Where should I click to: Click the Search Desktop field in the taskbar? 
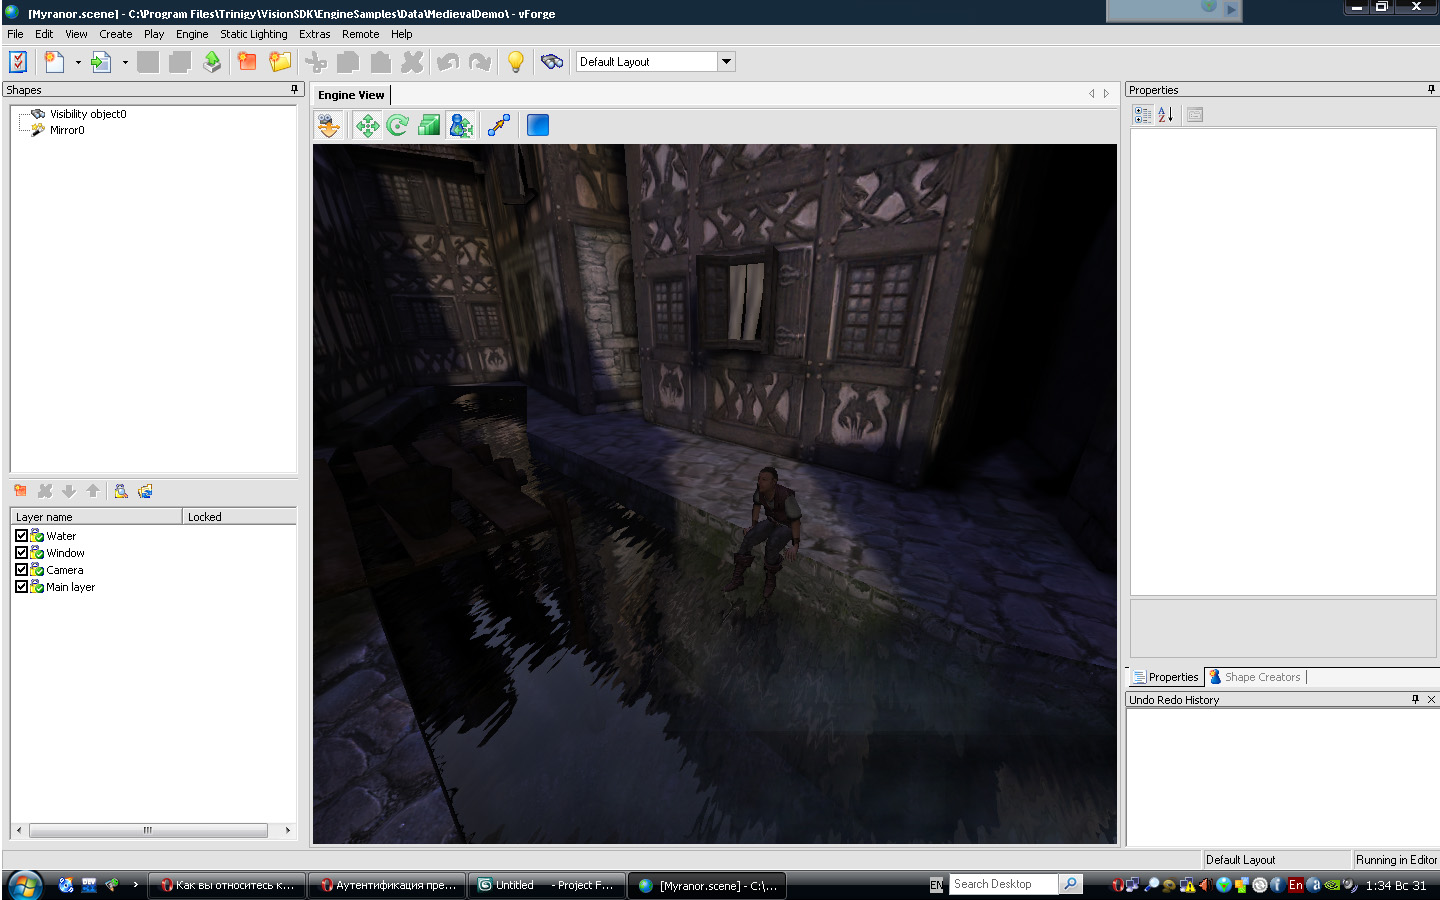[1003, 884]
